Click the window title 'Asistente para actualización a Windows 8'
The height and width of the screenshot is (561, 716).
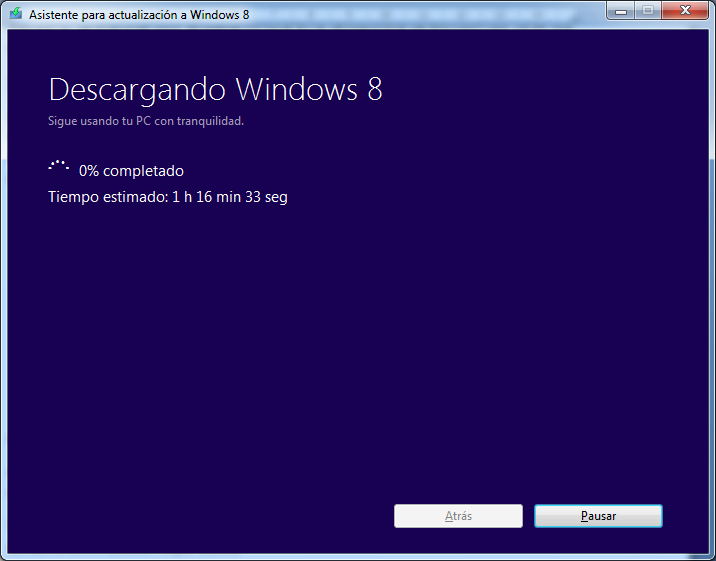click(139, 15)
